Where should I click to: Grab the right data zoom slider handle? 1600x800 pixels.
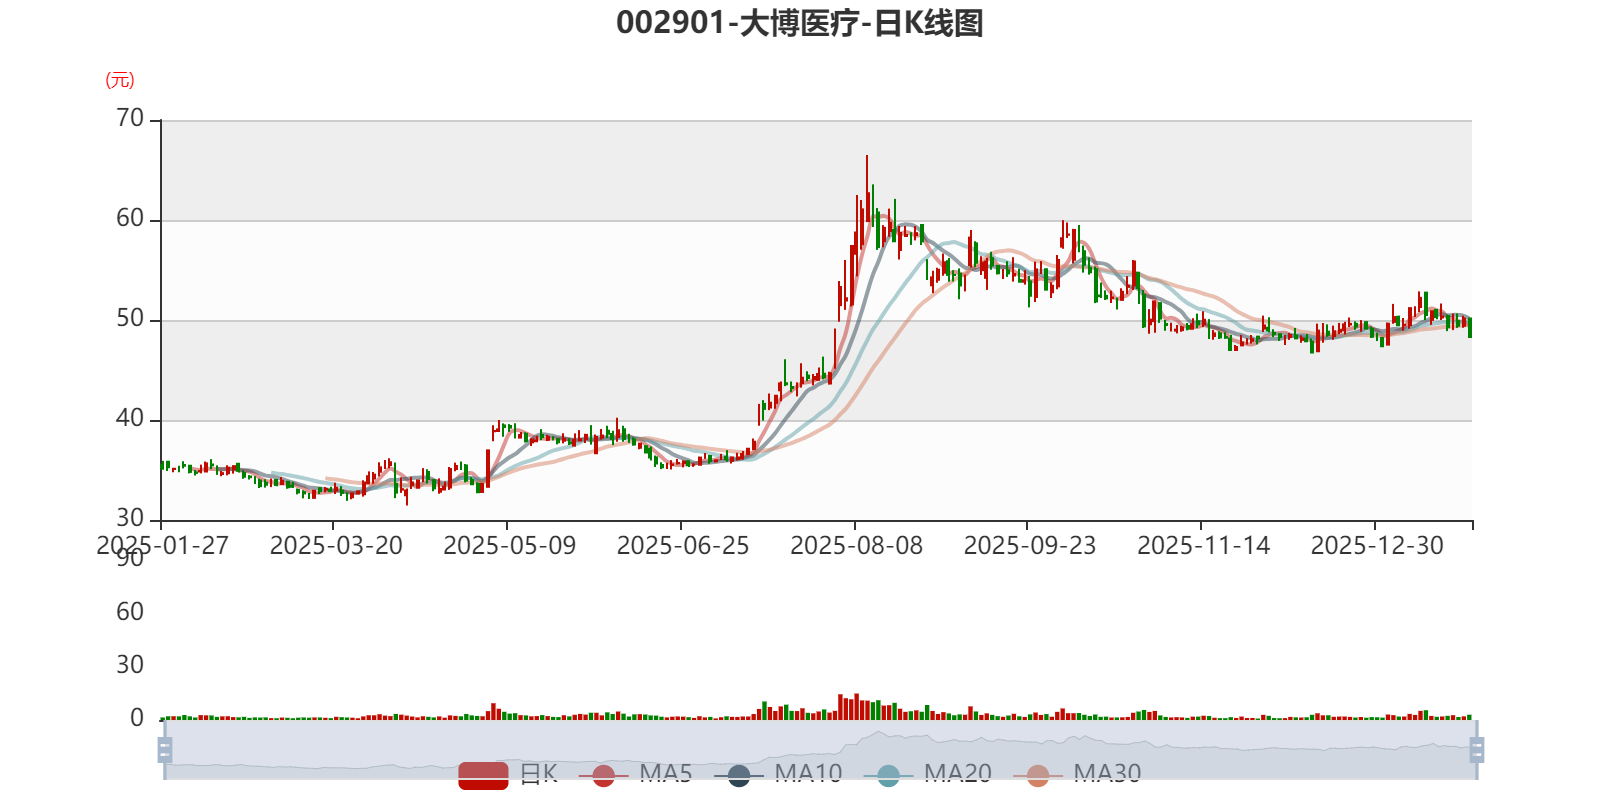[x=1477, y=749]
